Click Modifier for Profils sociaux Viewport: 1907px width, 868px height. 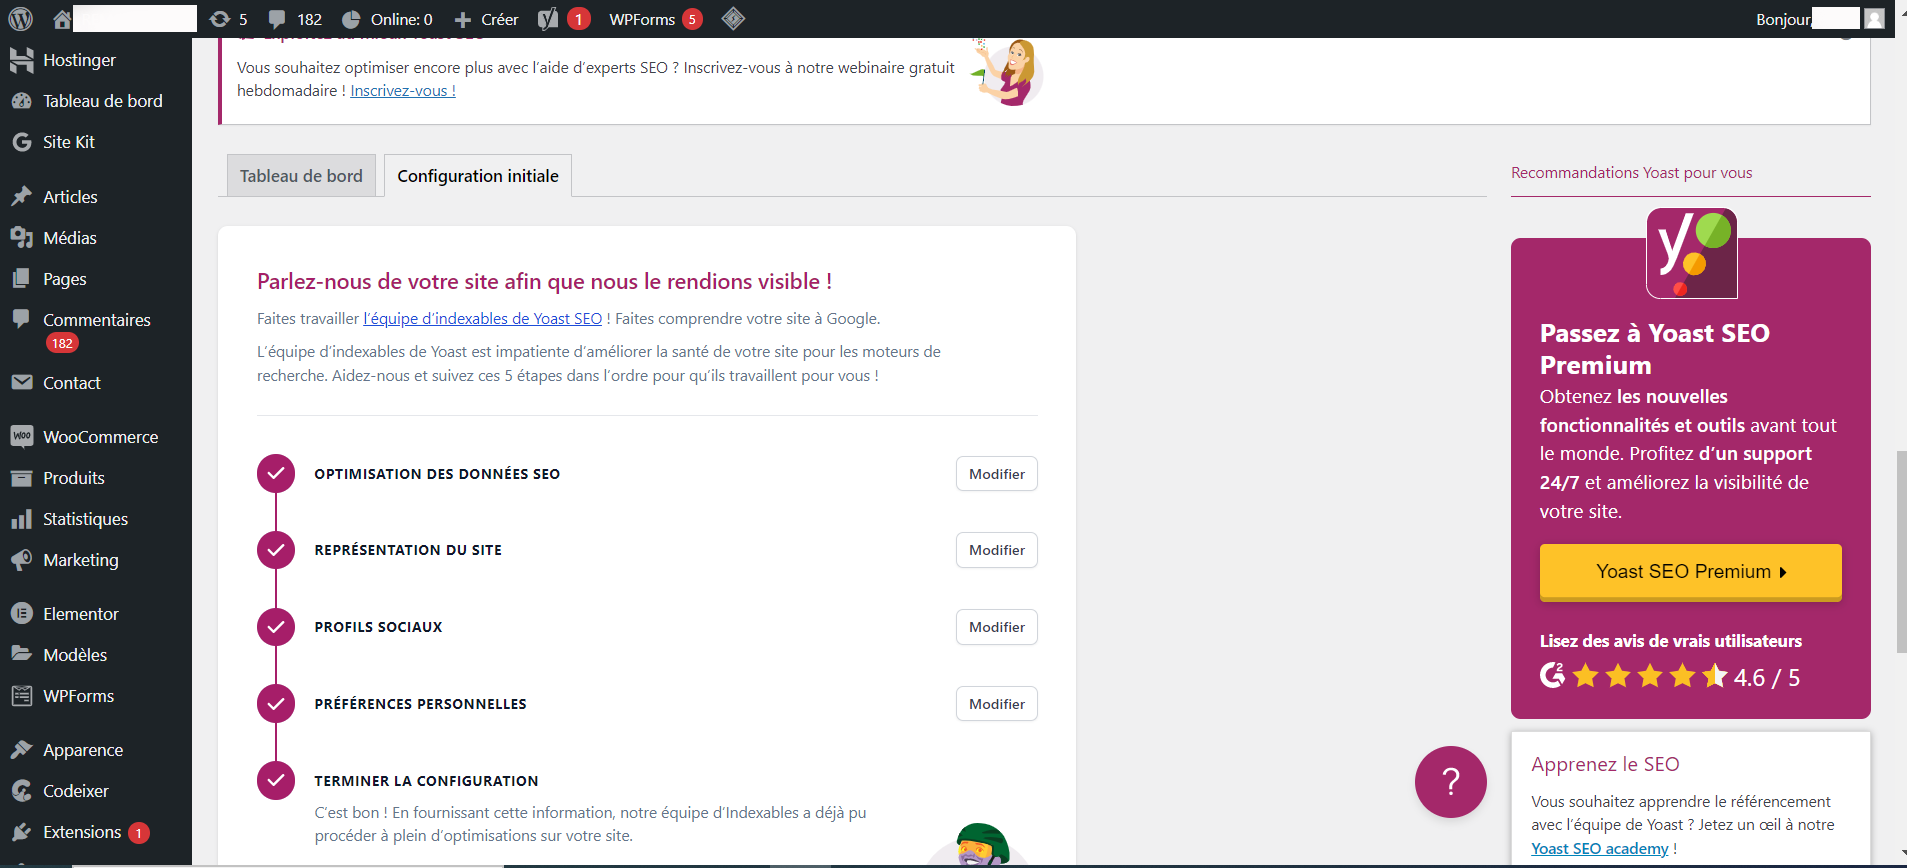click(997, 627)
